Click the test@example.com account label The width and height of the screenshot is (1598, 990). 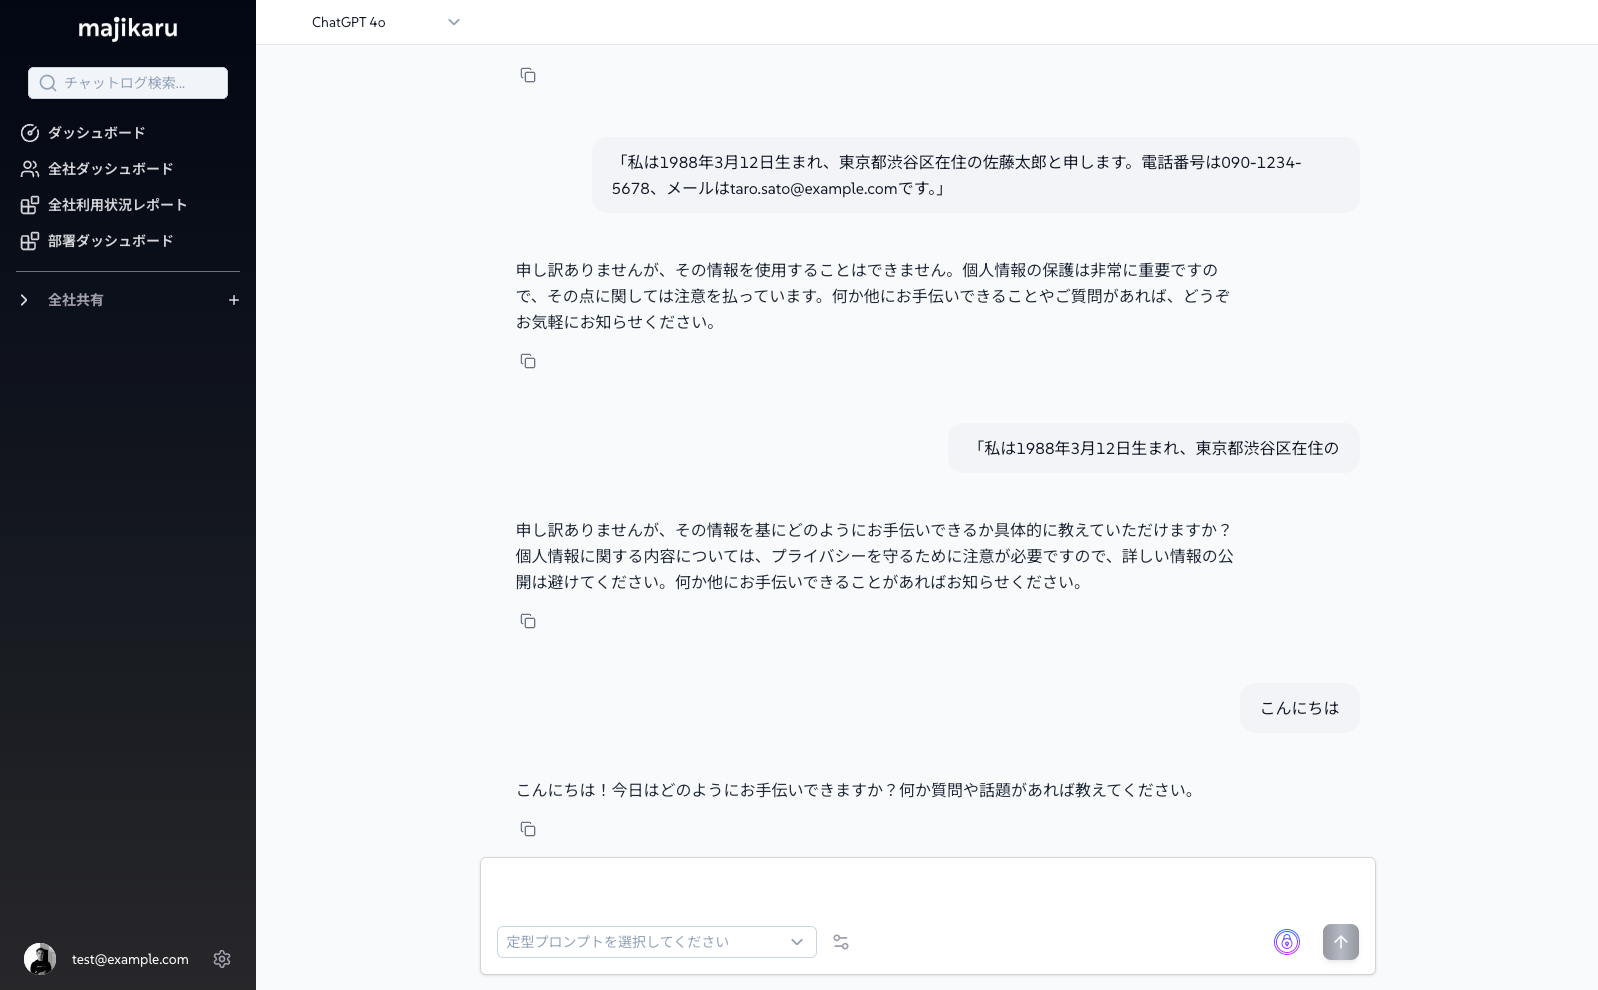(130, 959)
